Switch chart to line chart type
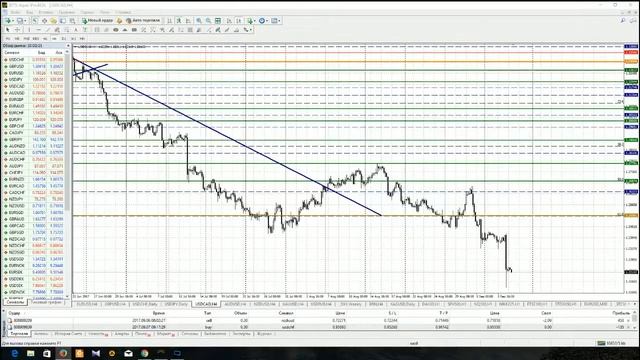The height and width of the screenshot is (360, 640). click(x=188, y=20)
